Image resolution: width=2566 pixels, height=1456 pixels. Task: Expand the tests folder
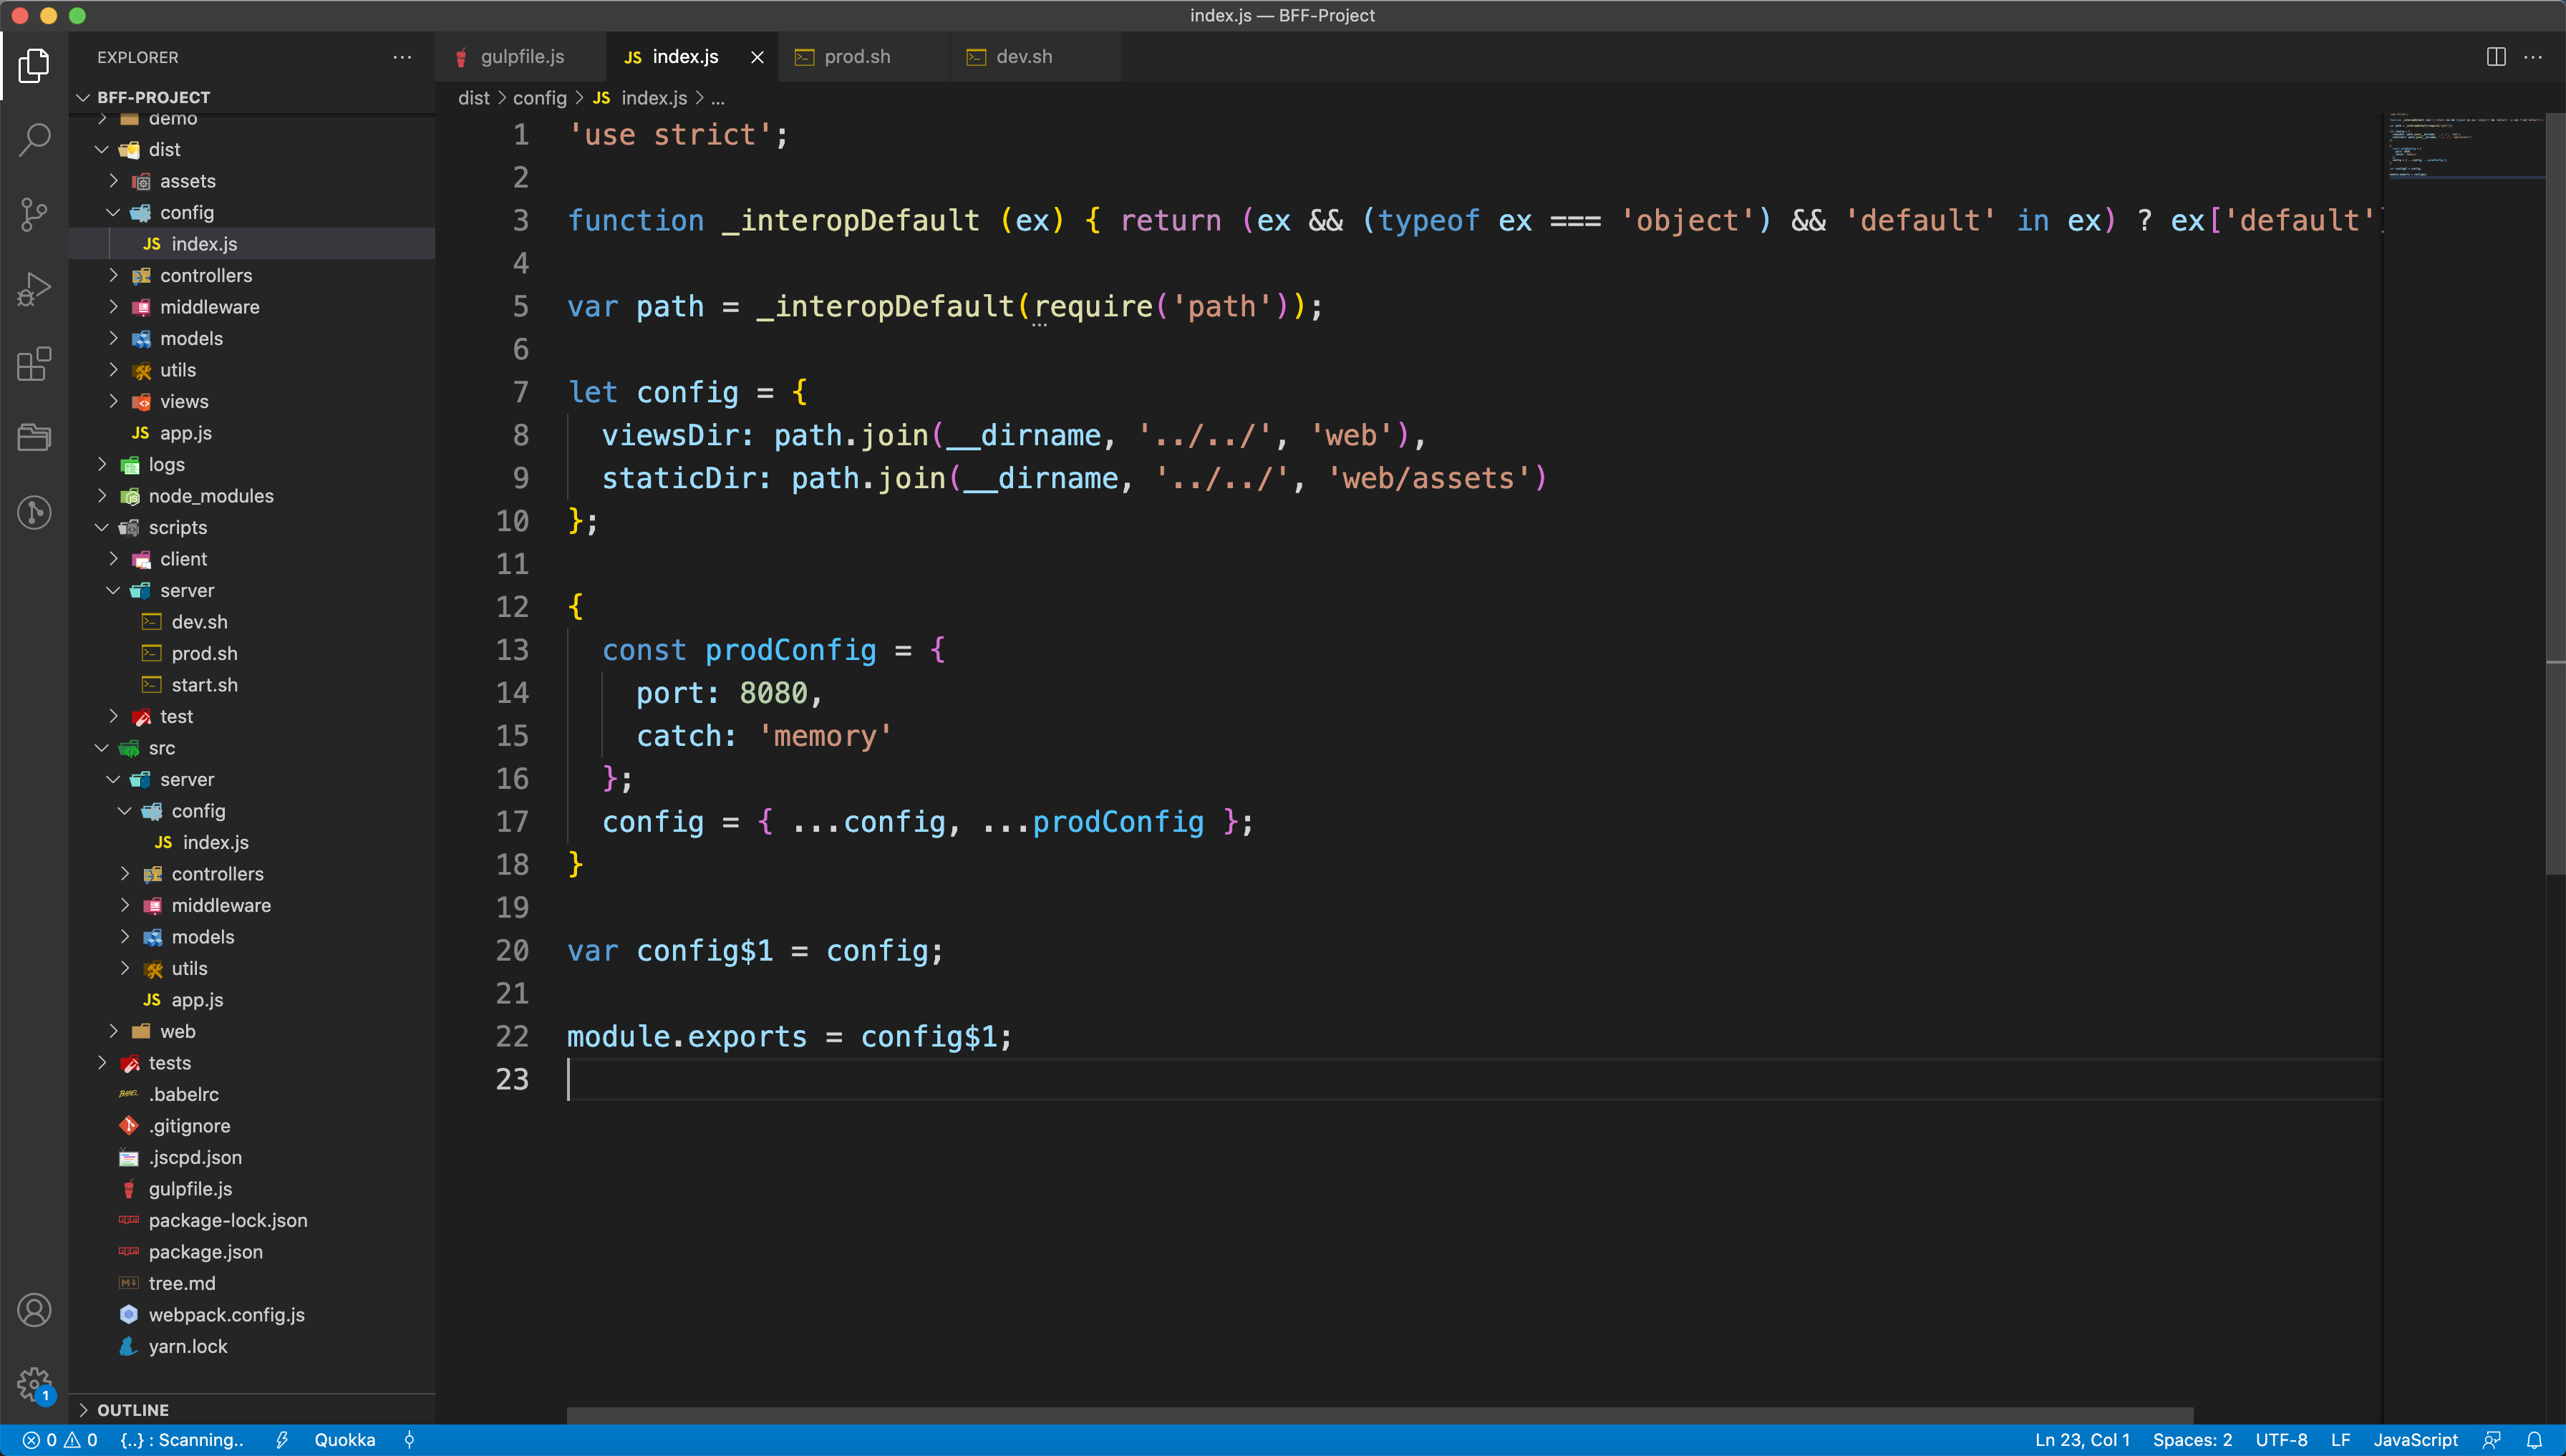click(x=252, y=1063)
